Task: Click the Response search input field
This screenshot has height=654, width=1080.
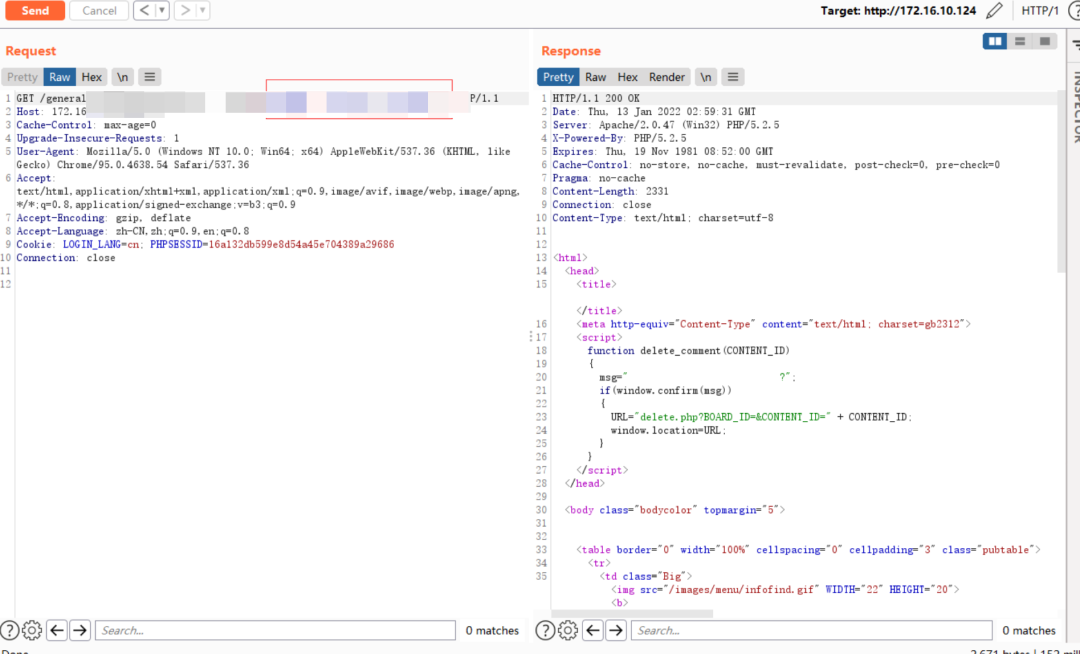Action: tap(811, 630)
